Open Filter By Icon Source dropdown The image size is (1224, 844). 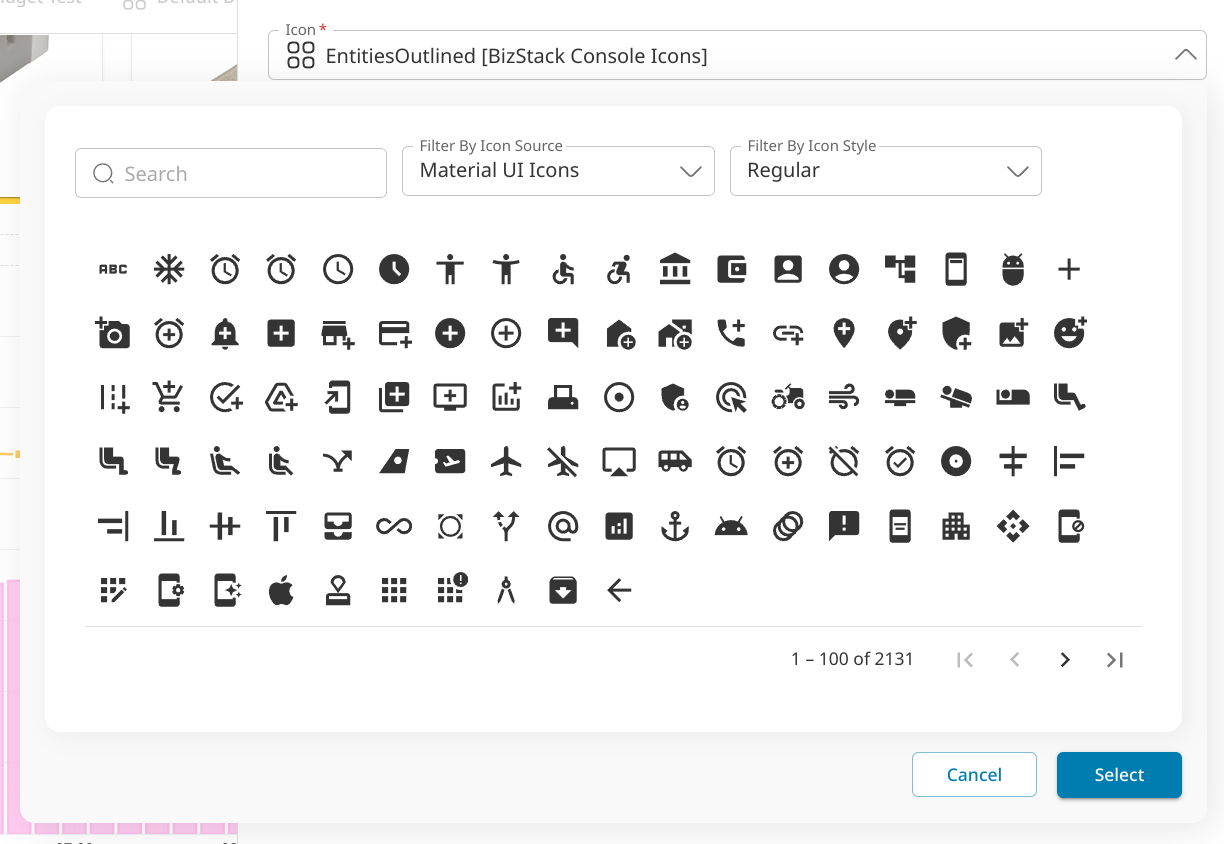(x=558, y=171)
